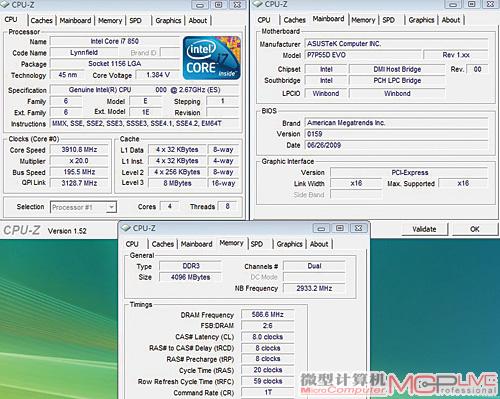This screenshot has height=399, width=500.
Task: Click the DRAM Frequency value field
Action: pyautogui.click(x=268, y=314)
